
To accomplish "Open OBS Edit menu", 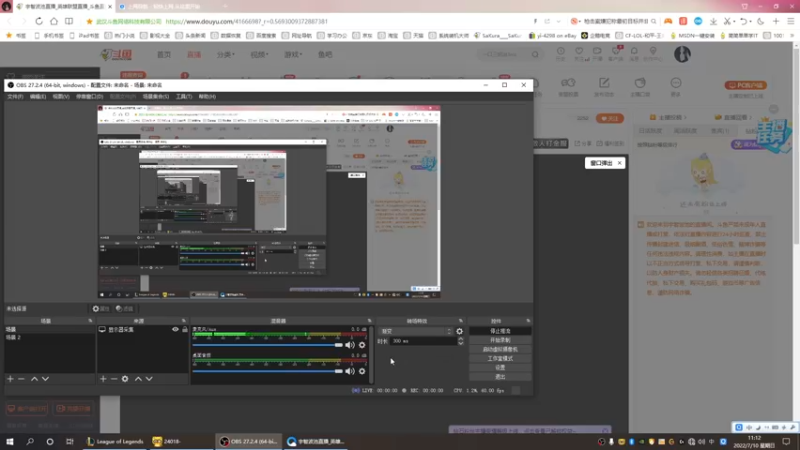I will pos(38,96).
